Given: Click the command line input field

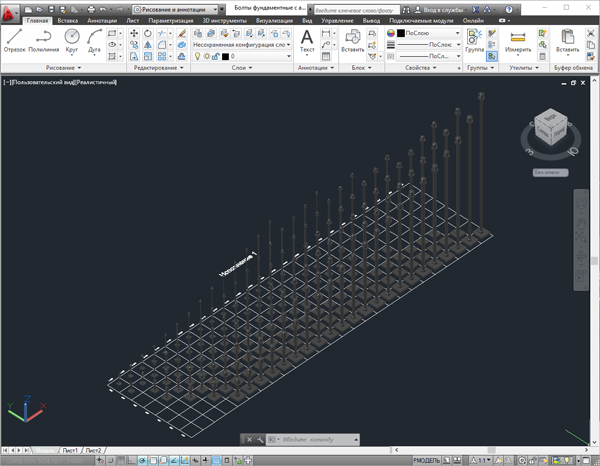Looking at the screenshot, I should coord(310,440).
